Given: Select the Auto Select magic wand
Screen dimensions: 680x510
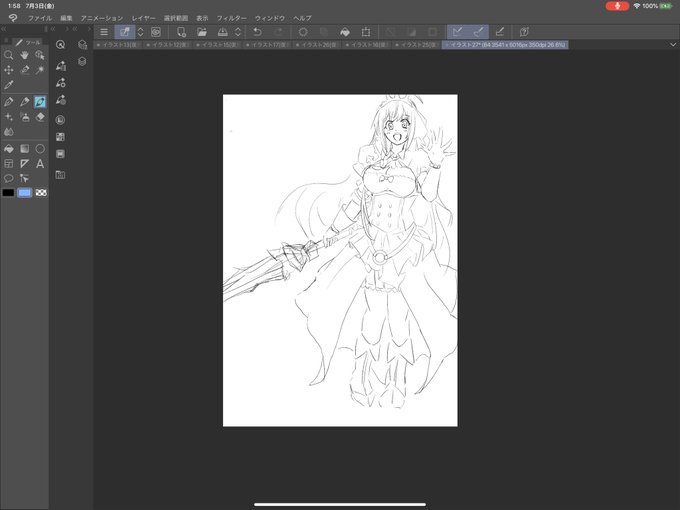Looking at the screenshot, I should pos(40,70).
